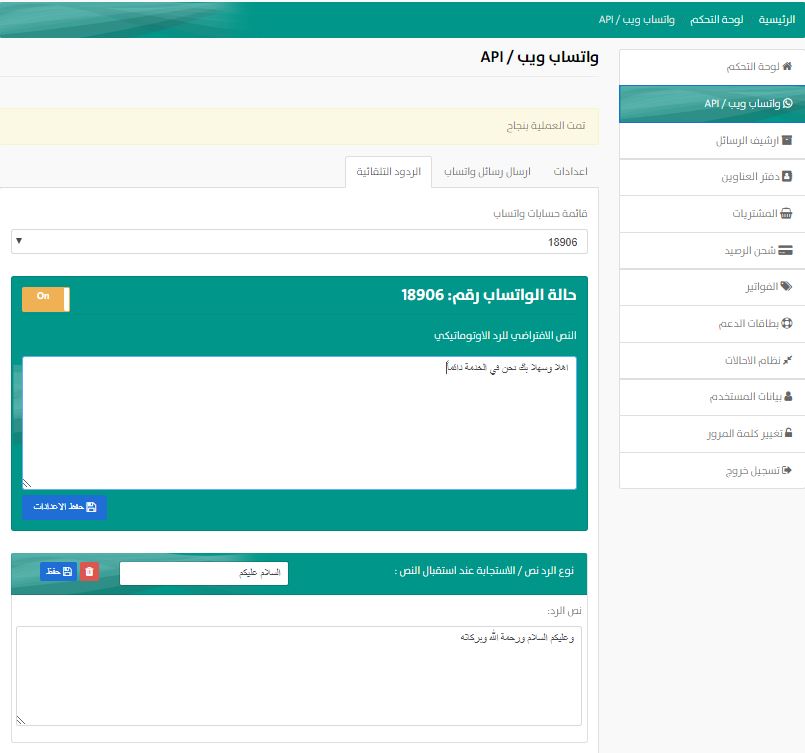Click the blue حفظ الاعدادات button
The width and height of the screenshot is (805, 753).
(65, 507)
